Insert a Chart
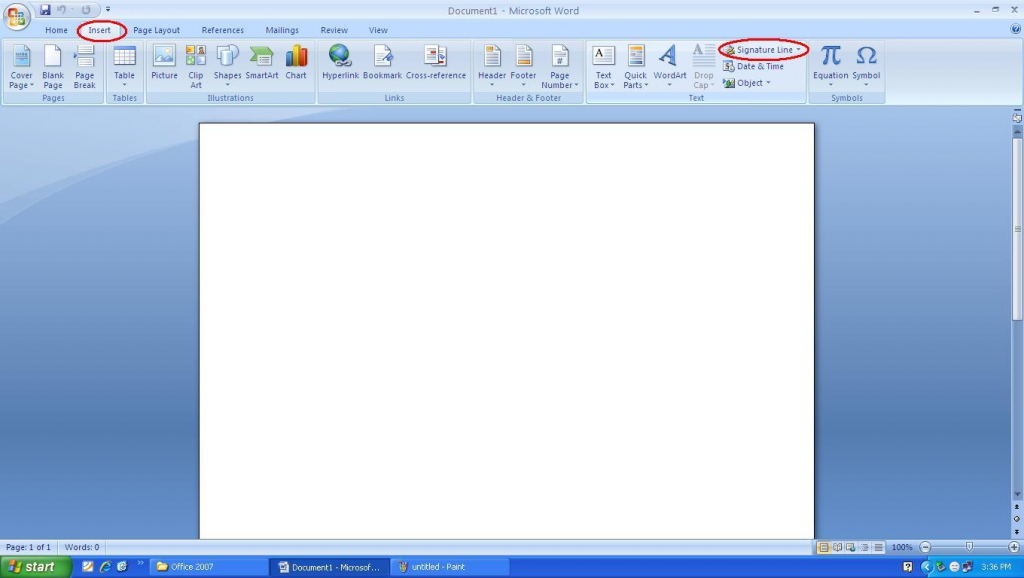Screen dimensions: 1024x578 pyautogui.click(x=296, y=63)
